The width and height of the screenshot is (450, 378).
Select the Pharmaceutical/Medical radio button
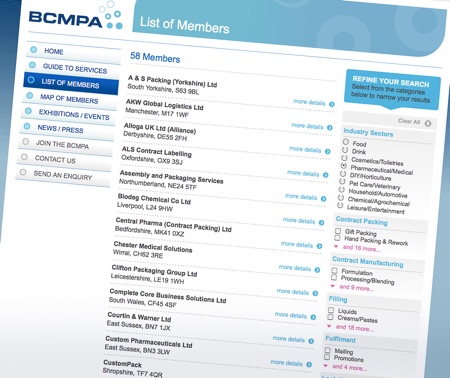pyautogui.click(x=344, y=165)
